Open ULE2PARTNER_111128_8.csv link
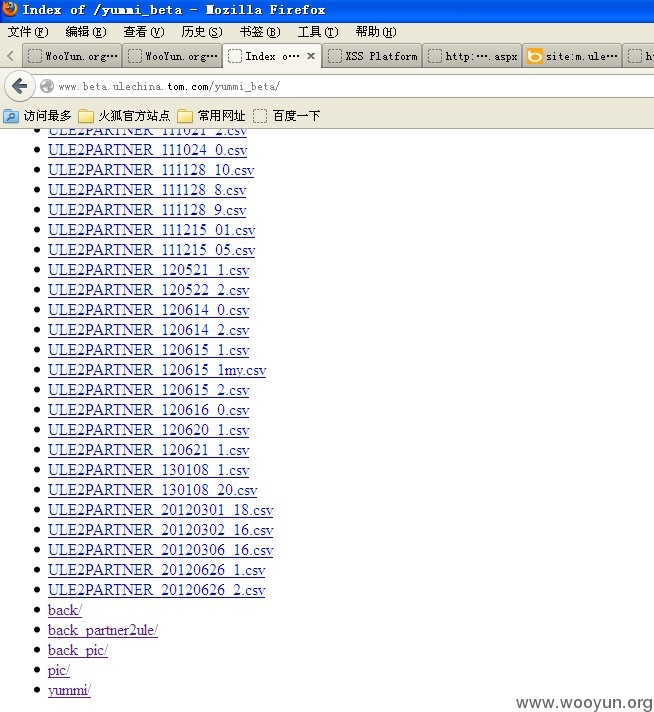 (147, 190)
